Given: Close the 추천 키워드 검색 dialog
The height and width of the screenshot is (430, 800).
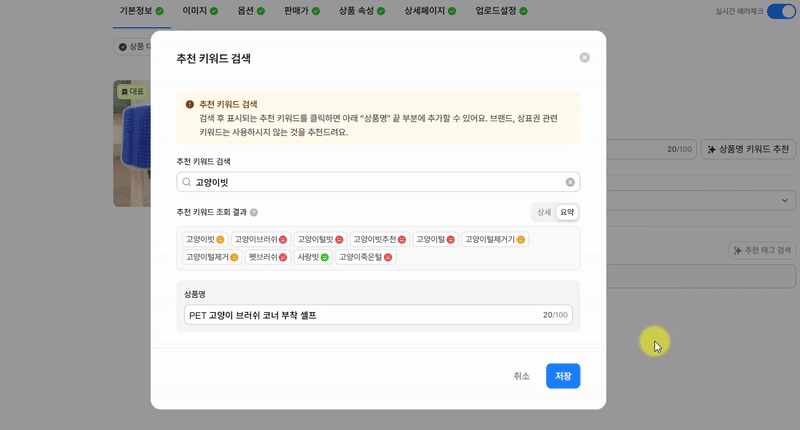Looking at the screenshot, I should 585,58.
